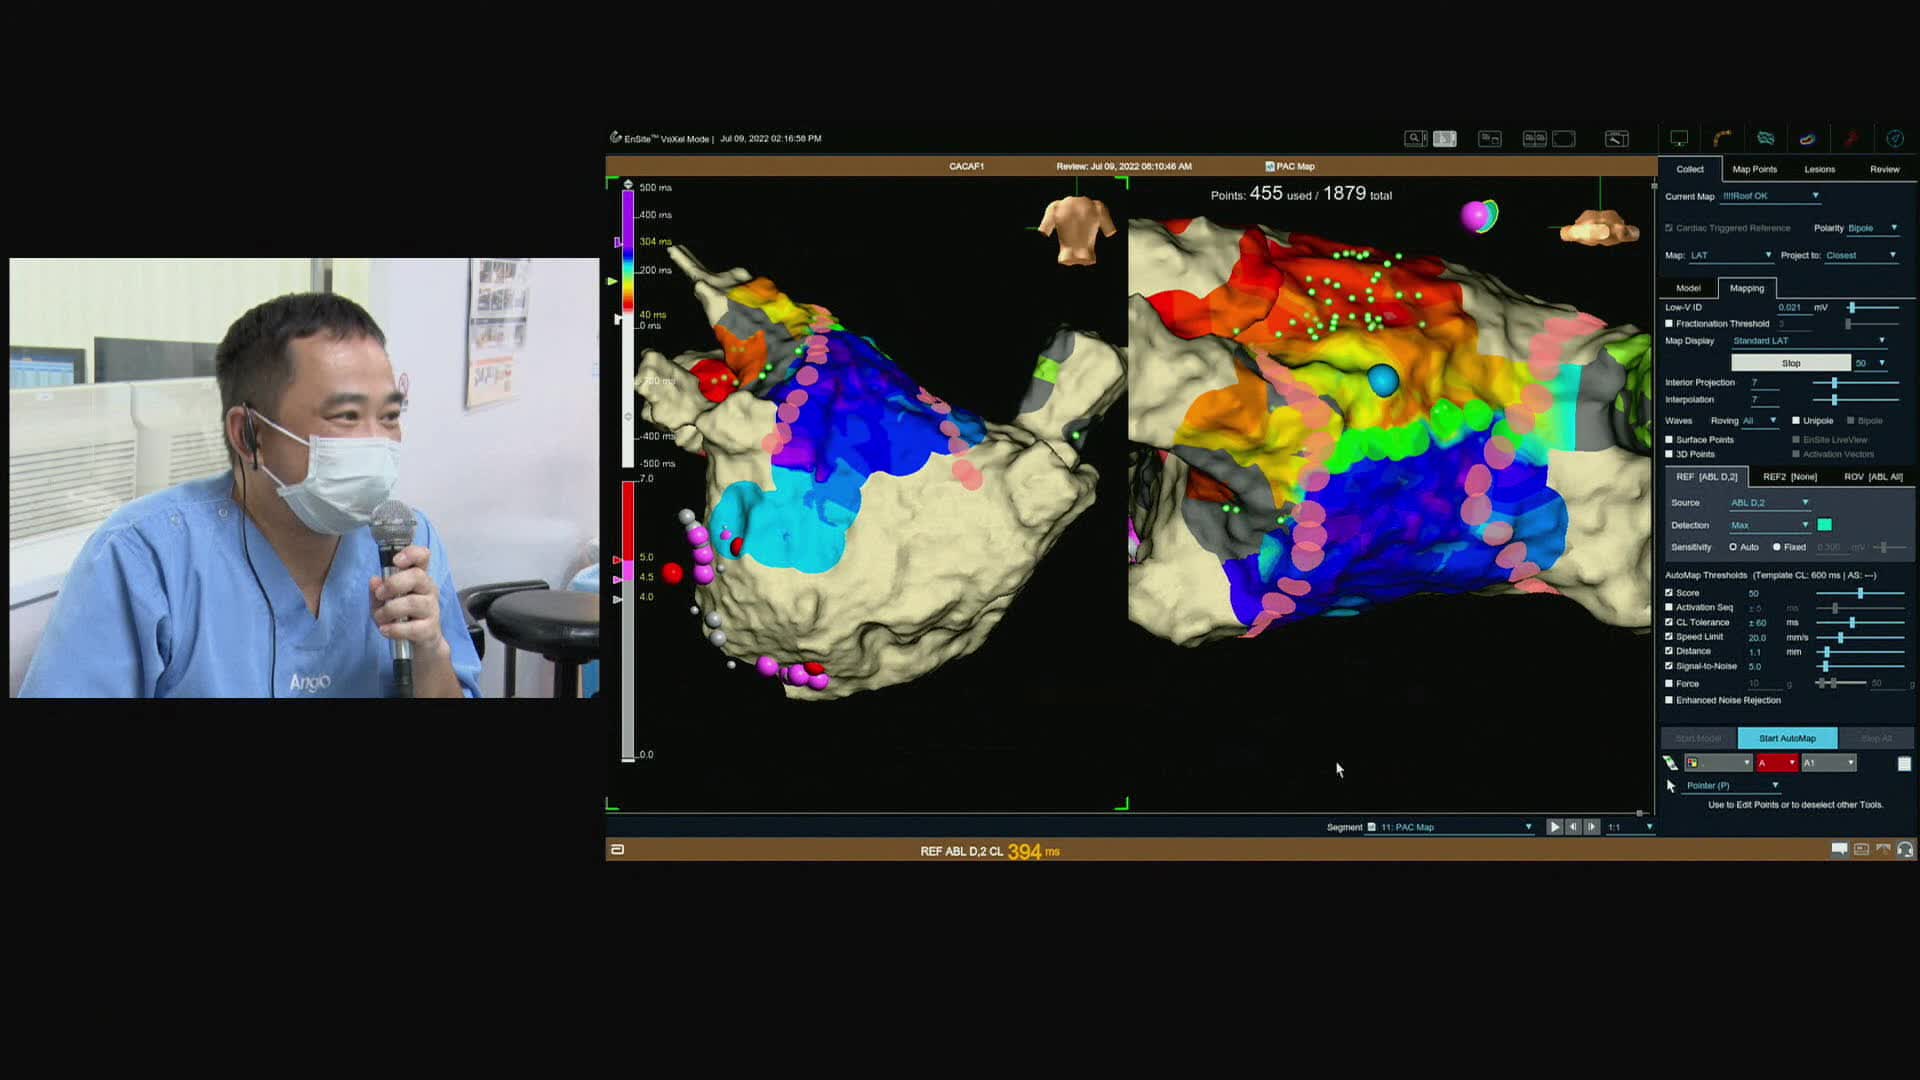Screen dimensions: 1920x1080
Task: Click the notepad list icon beside A1 dropdown
Action: (x=1904, y=763)
